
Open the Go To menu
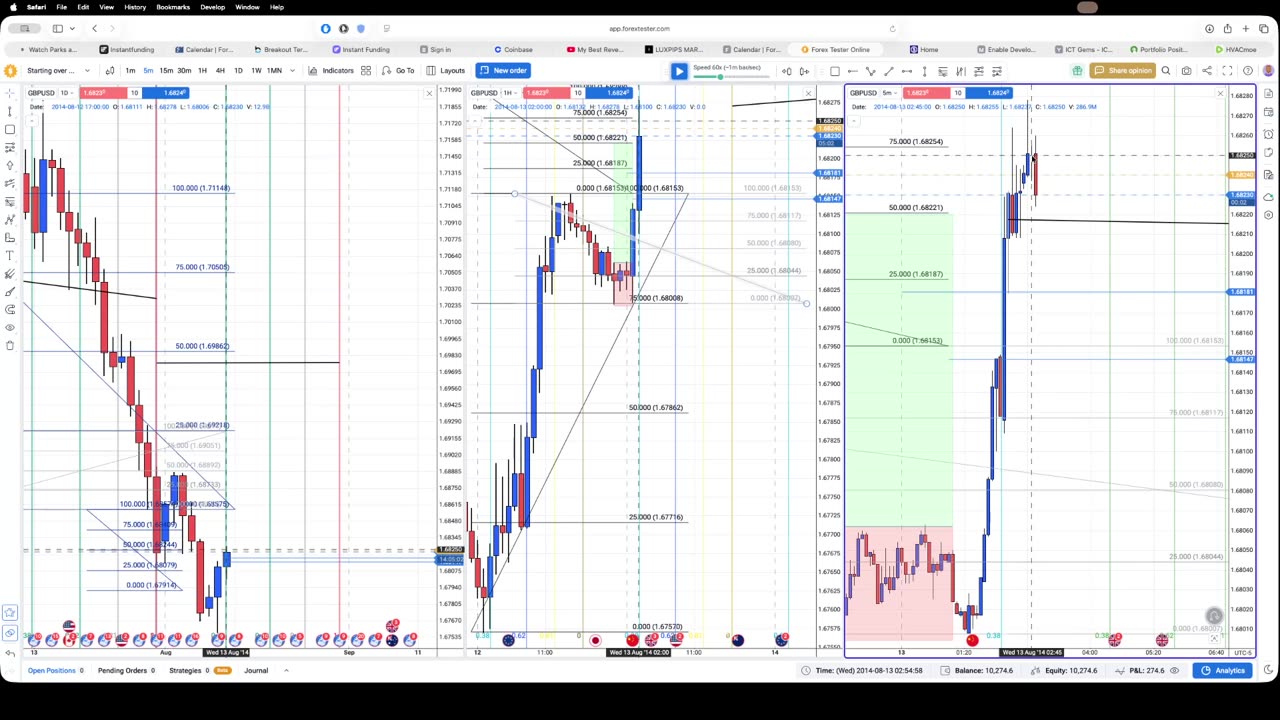(398, 70)
